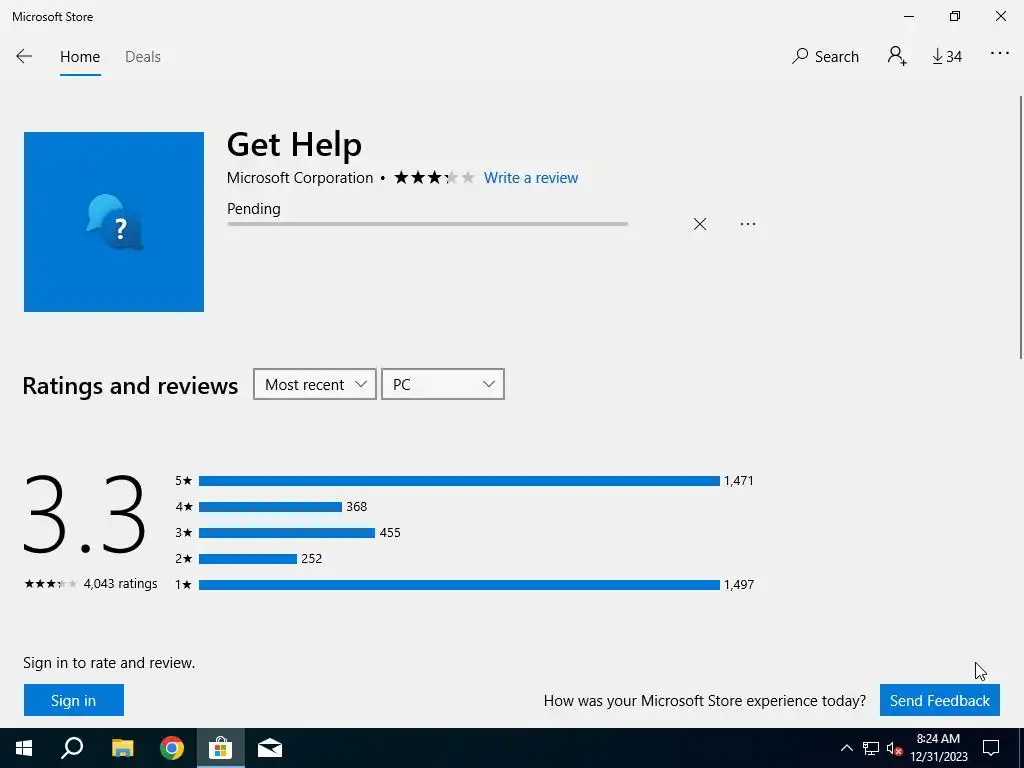
Task: Click the Microsoft Store taskbar icon
Action: coord(221,748)
